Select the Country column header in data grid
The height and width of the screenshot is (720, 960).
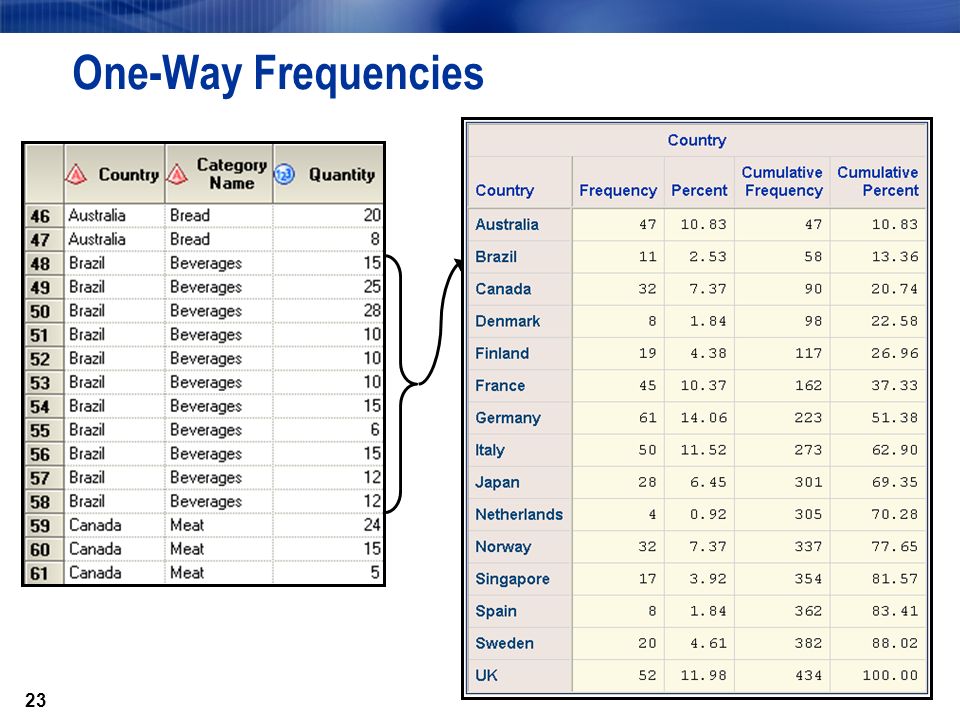tap(114, 174)
